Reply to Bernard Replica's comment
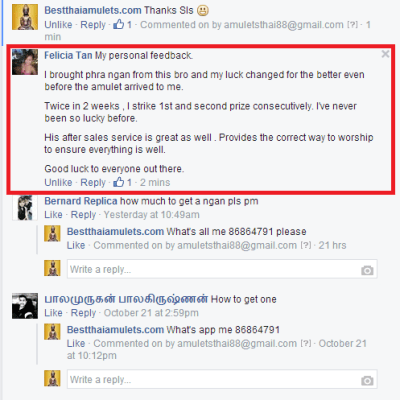The width and height of the screenshot is (400, 400). (83, 215)
